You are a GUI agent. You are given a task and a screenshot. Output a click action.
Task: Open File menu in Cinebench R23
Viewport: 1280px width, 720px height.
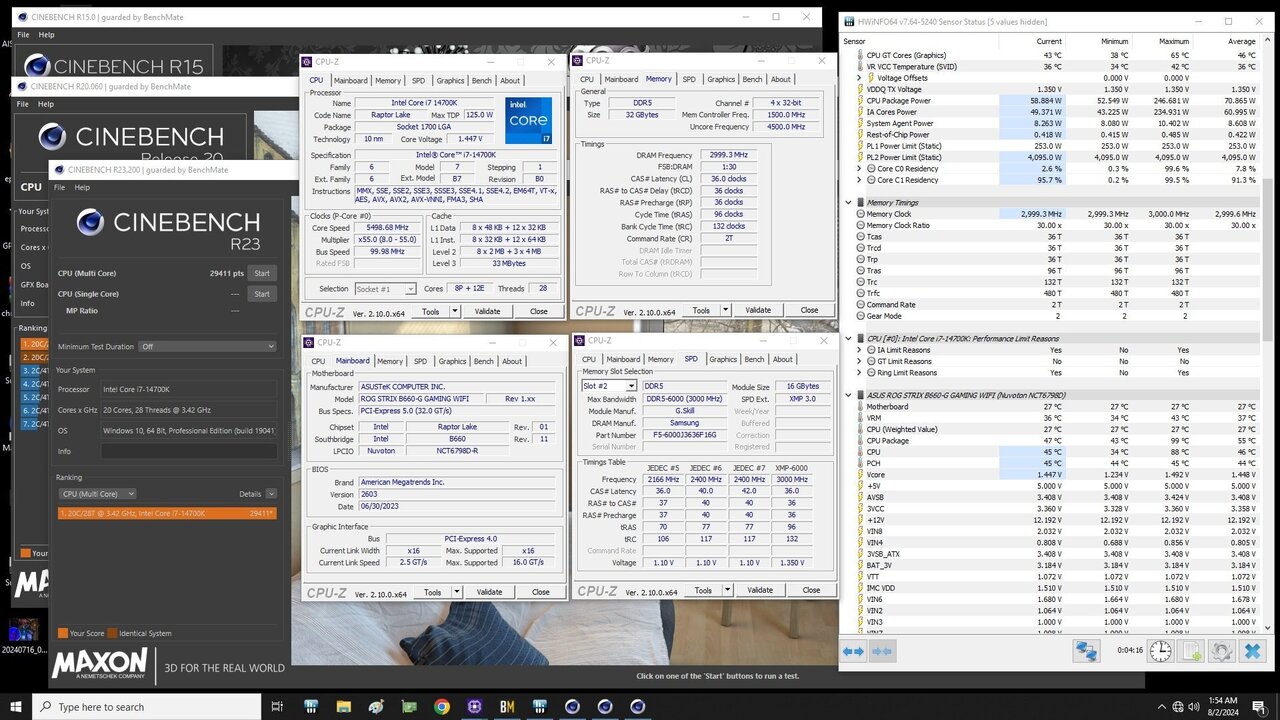[59, 187]
